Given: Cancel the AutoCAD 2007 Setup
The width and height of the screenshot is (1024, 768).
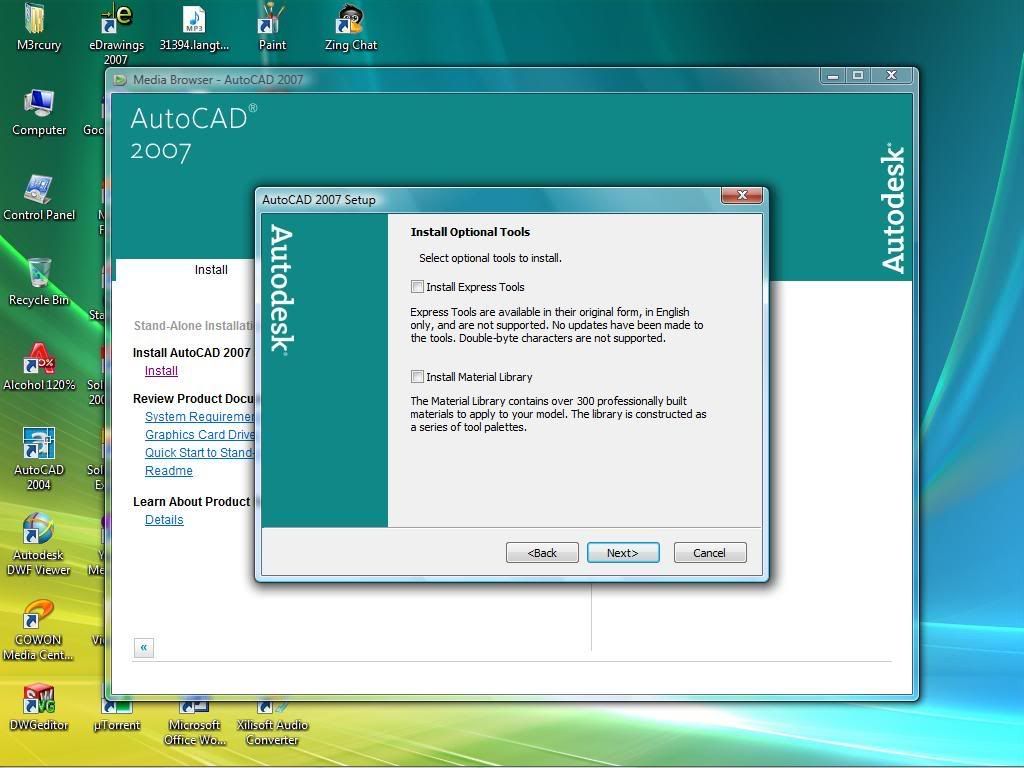Looking at the screenshot, I should (x=710, y=553).
